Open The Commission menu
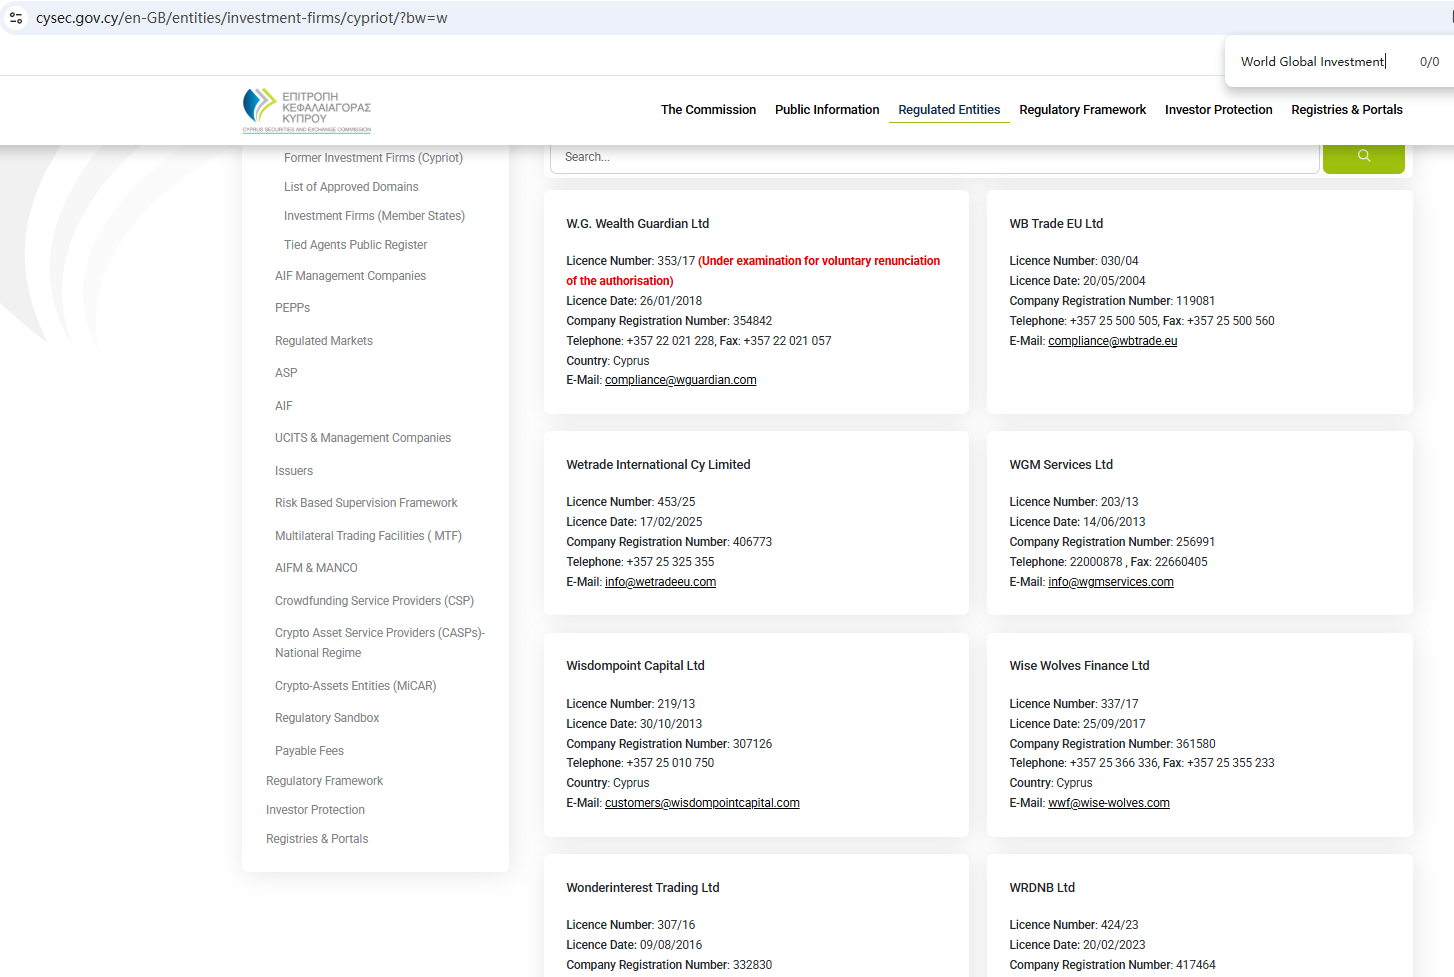This screenshot has width=1454, height=977. [708, 110]
